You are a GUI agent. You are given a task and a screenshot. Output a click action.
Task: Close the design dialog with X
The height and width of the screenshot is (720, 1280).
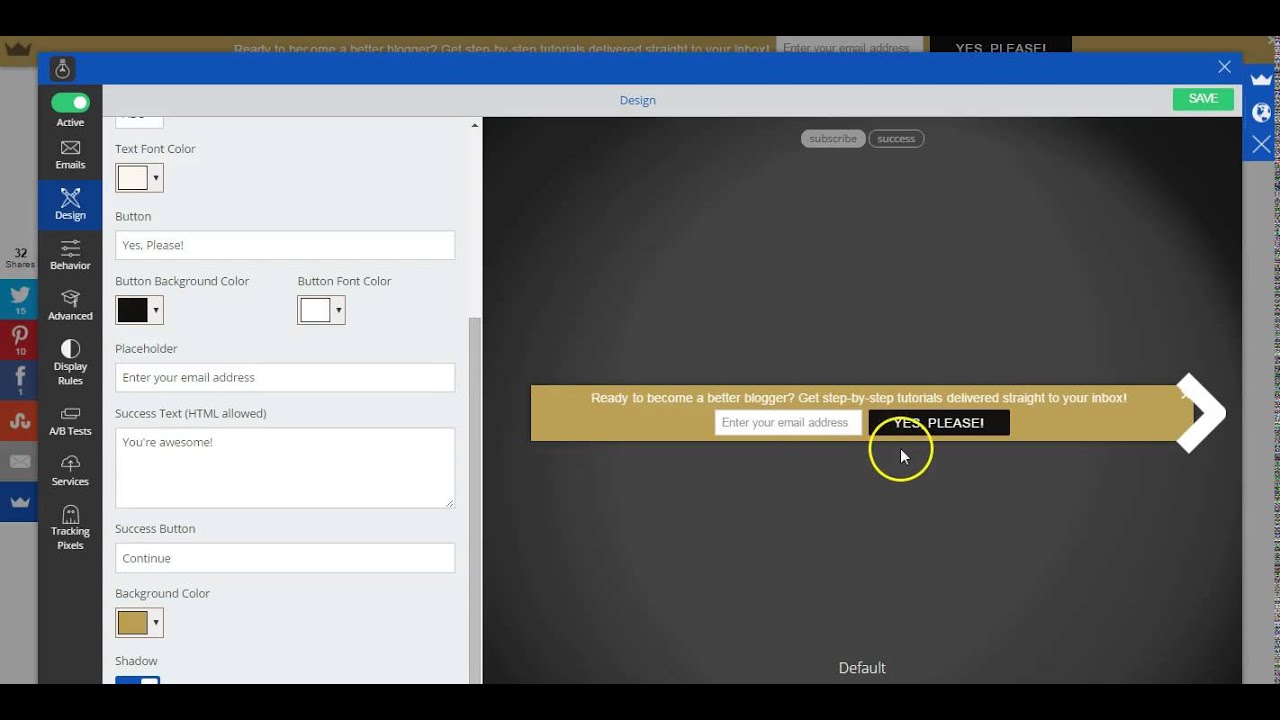1224,67
